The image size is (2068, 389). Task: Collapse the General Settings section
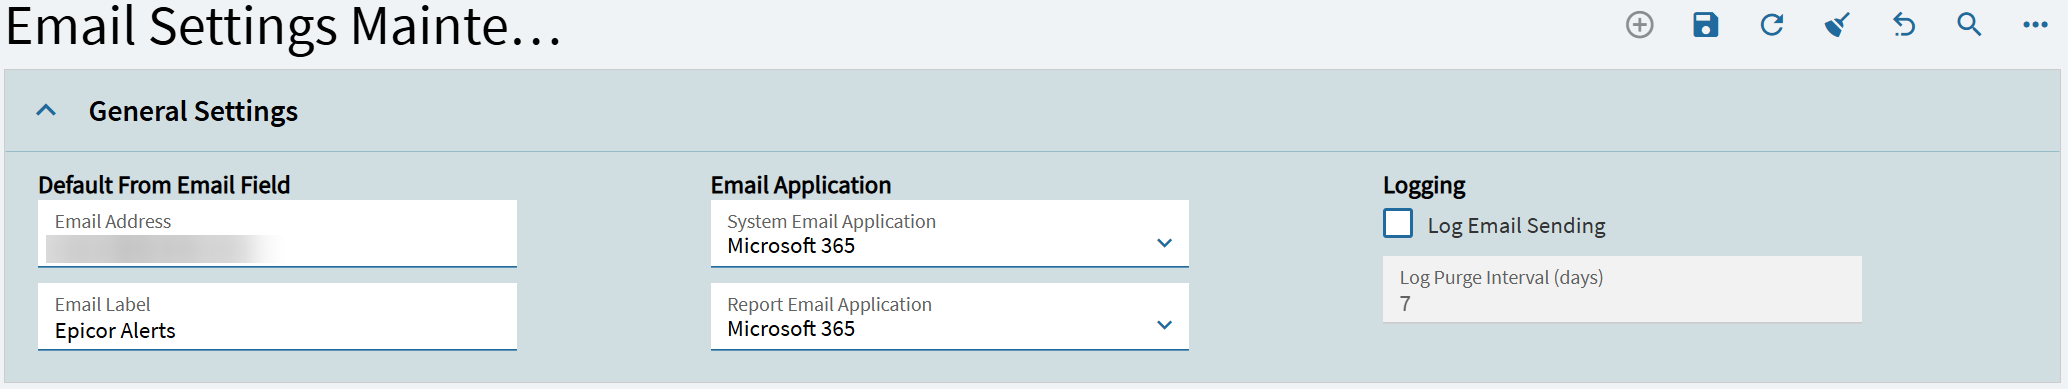pos(46,111)
